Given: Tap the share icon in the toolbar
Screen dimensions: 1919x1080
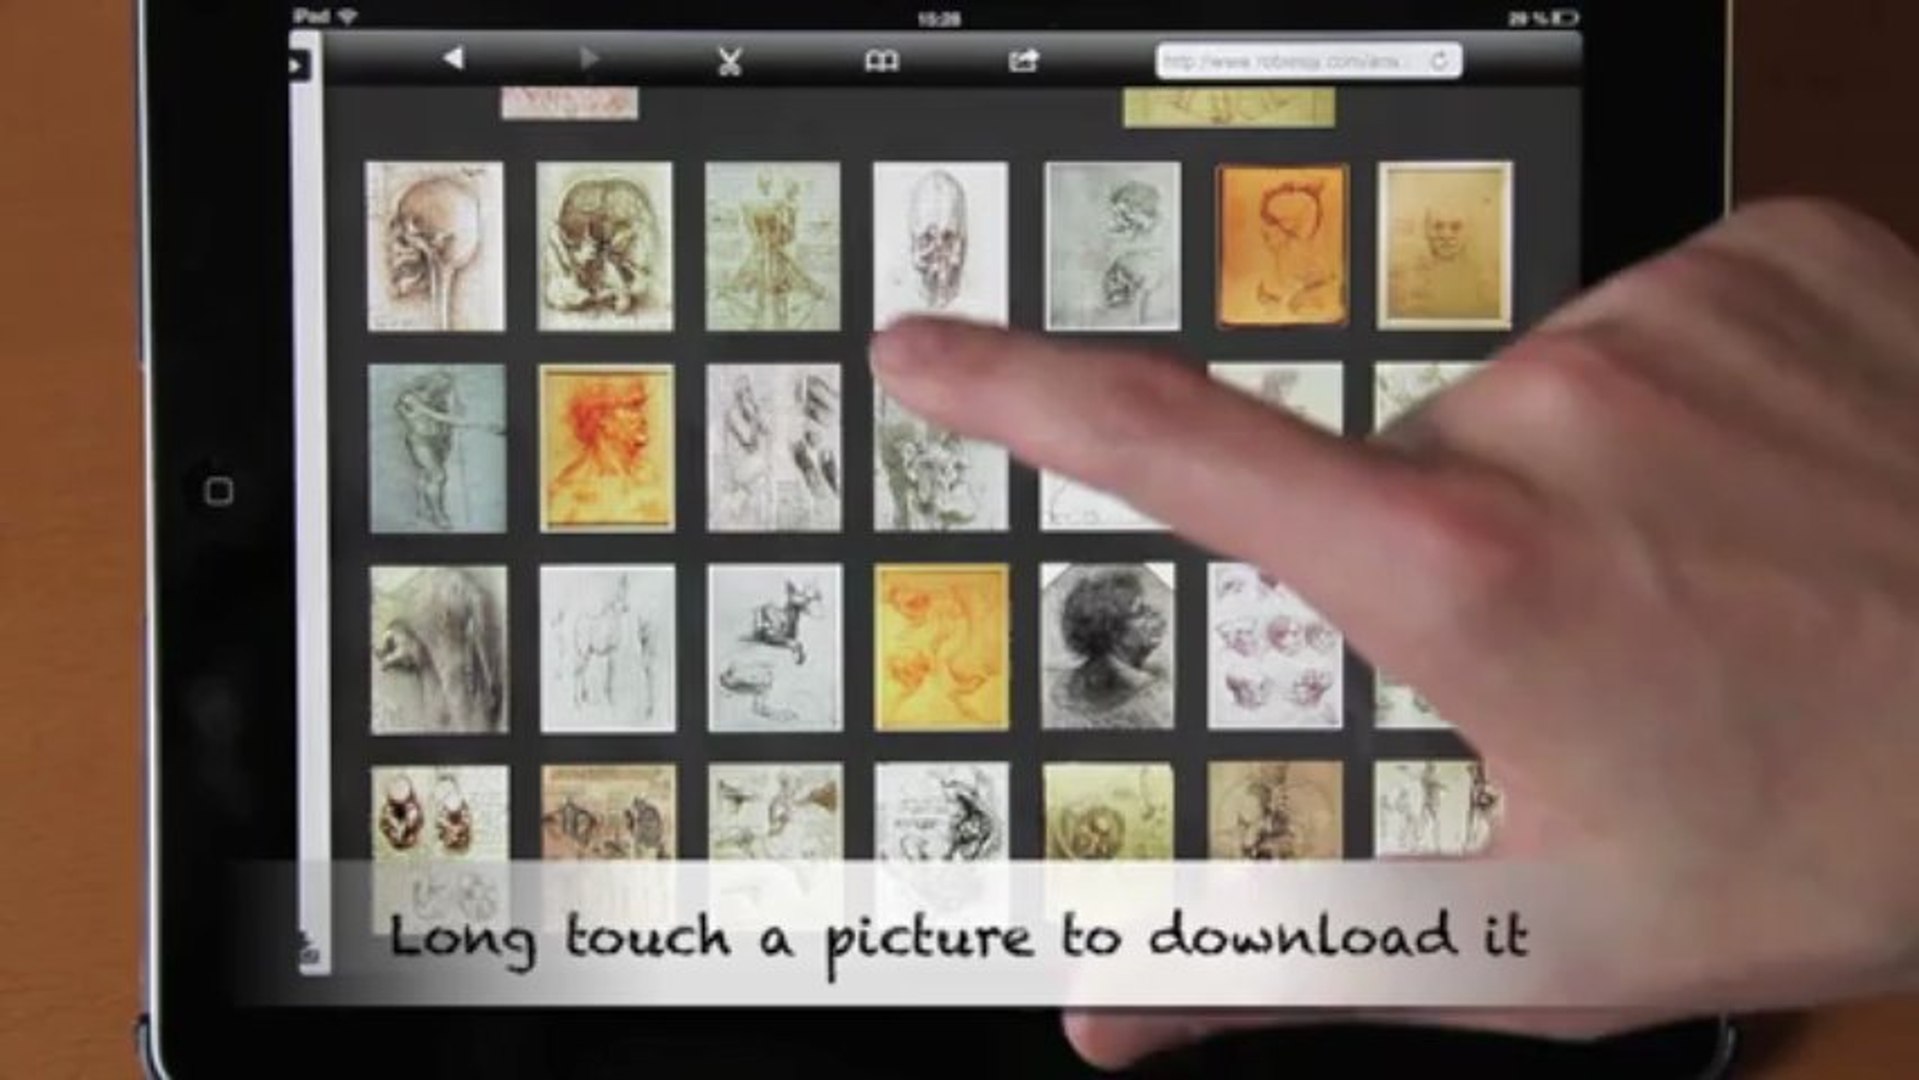Looking at the screenshot, I should [1023, 61].
